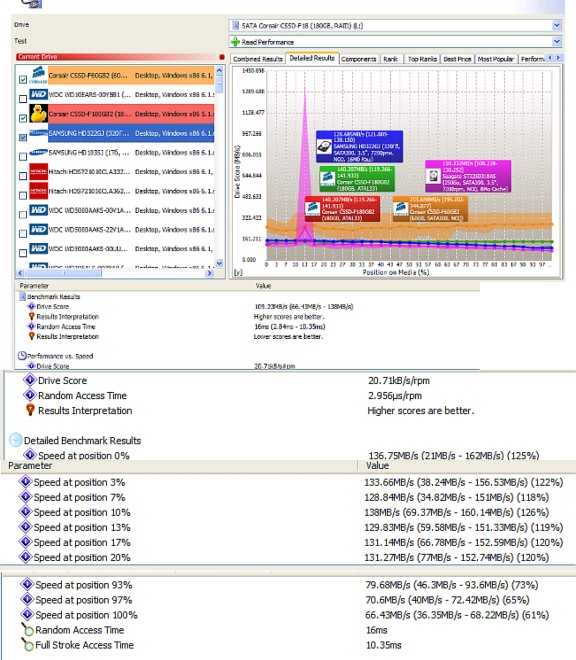Click the Benchmark Results section icon
576x660 pixels.
[x=23, y=296]
